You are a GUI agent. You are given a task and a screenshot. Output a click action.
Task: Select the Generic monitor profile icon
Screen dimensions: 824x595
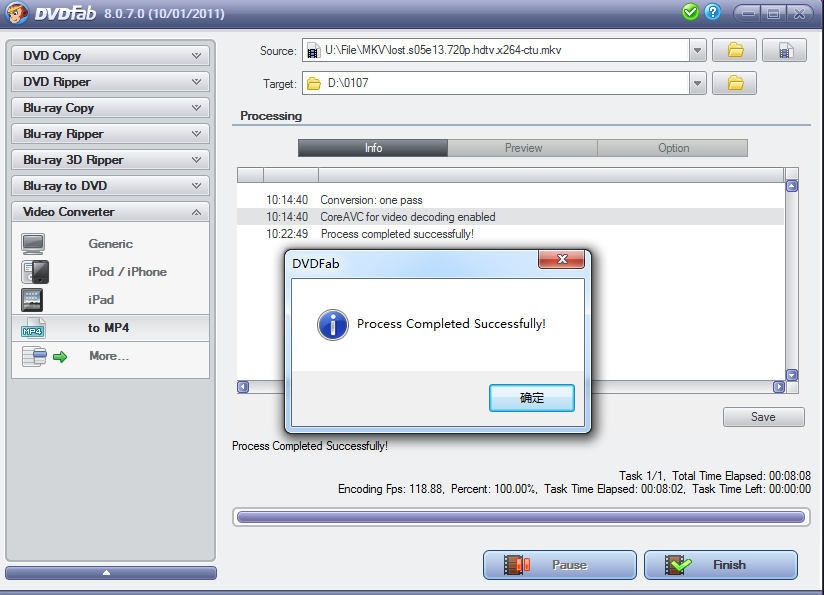[x=33, y=244]
